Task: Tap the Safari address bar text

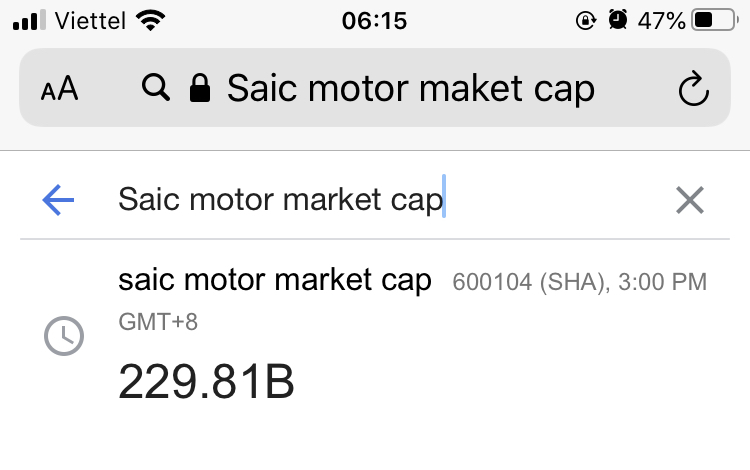Action: [411, 88]
